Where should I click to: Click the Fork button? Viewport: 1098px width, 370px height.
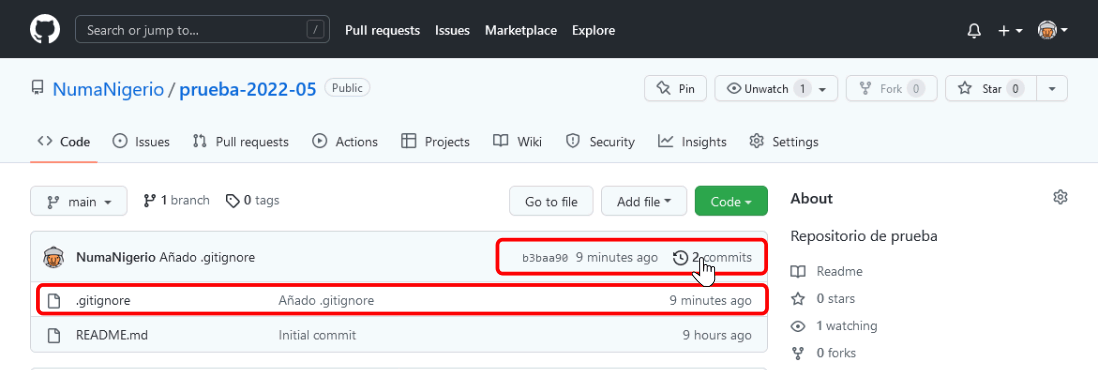[x=891, y=88]
